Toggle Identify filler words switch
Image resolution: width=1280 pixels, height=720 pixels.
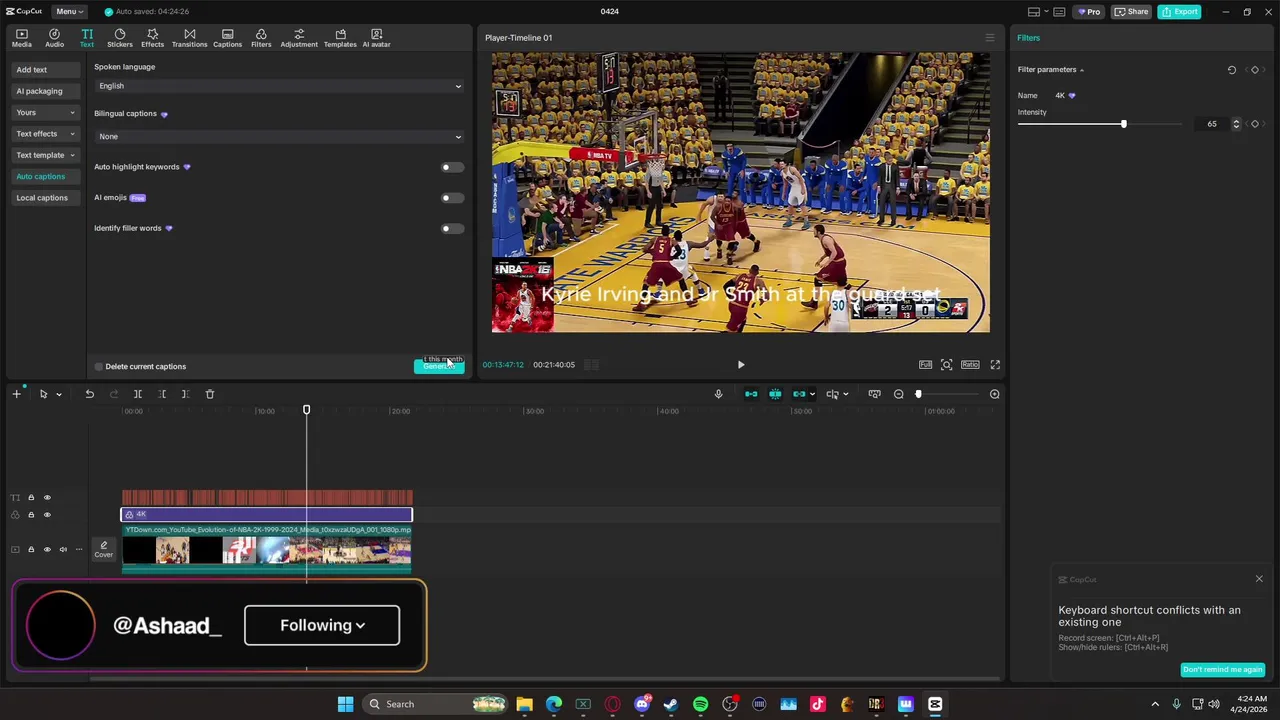452,228
